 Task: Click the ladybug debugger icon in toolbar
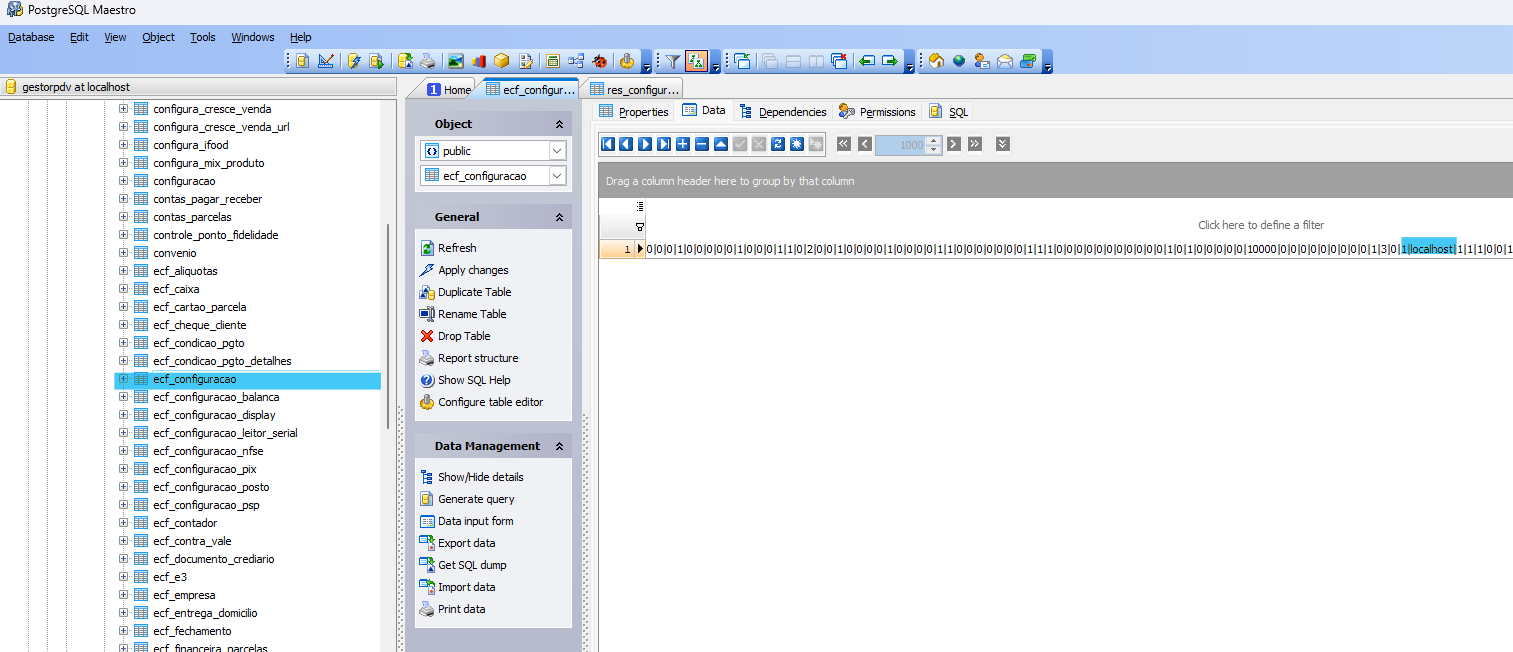point(600,61)
